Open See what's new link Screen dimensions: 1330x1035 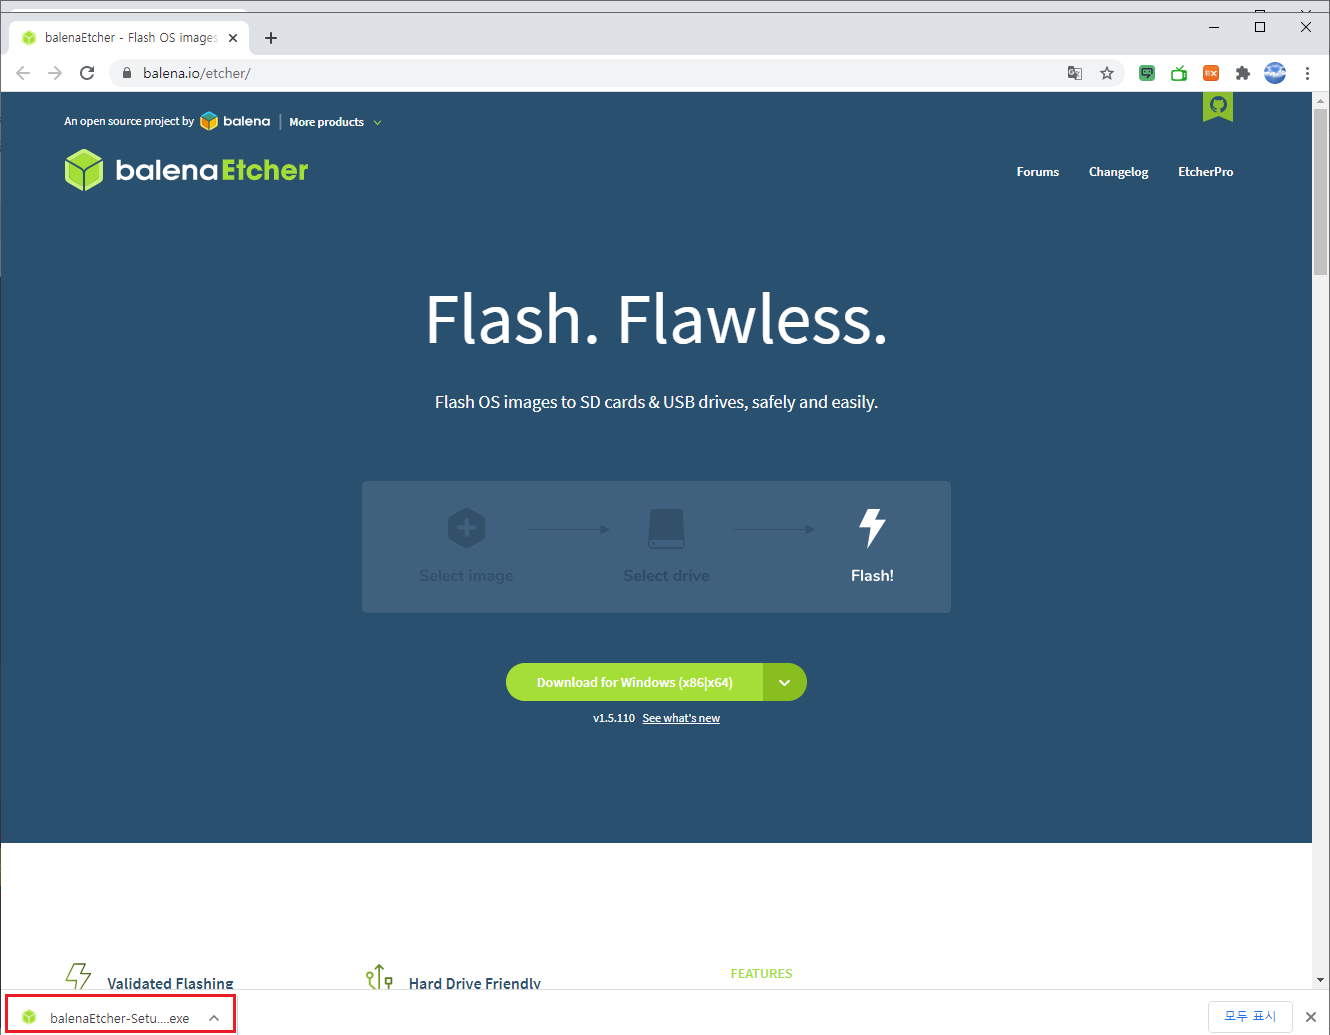click(x=681, y=718)
